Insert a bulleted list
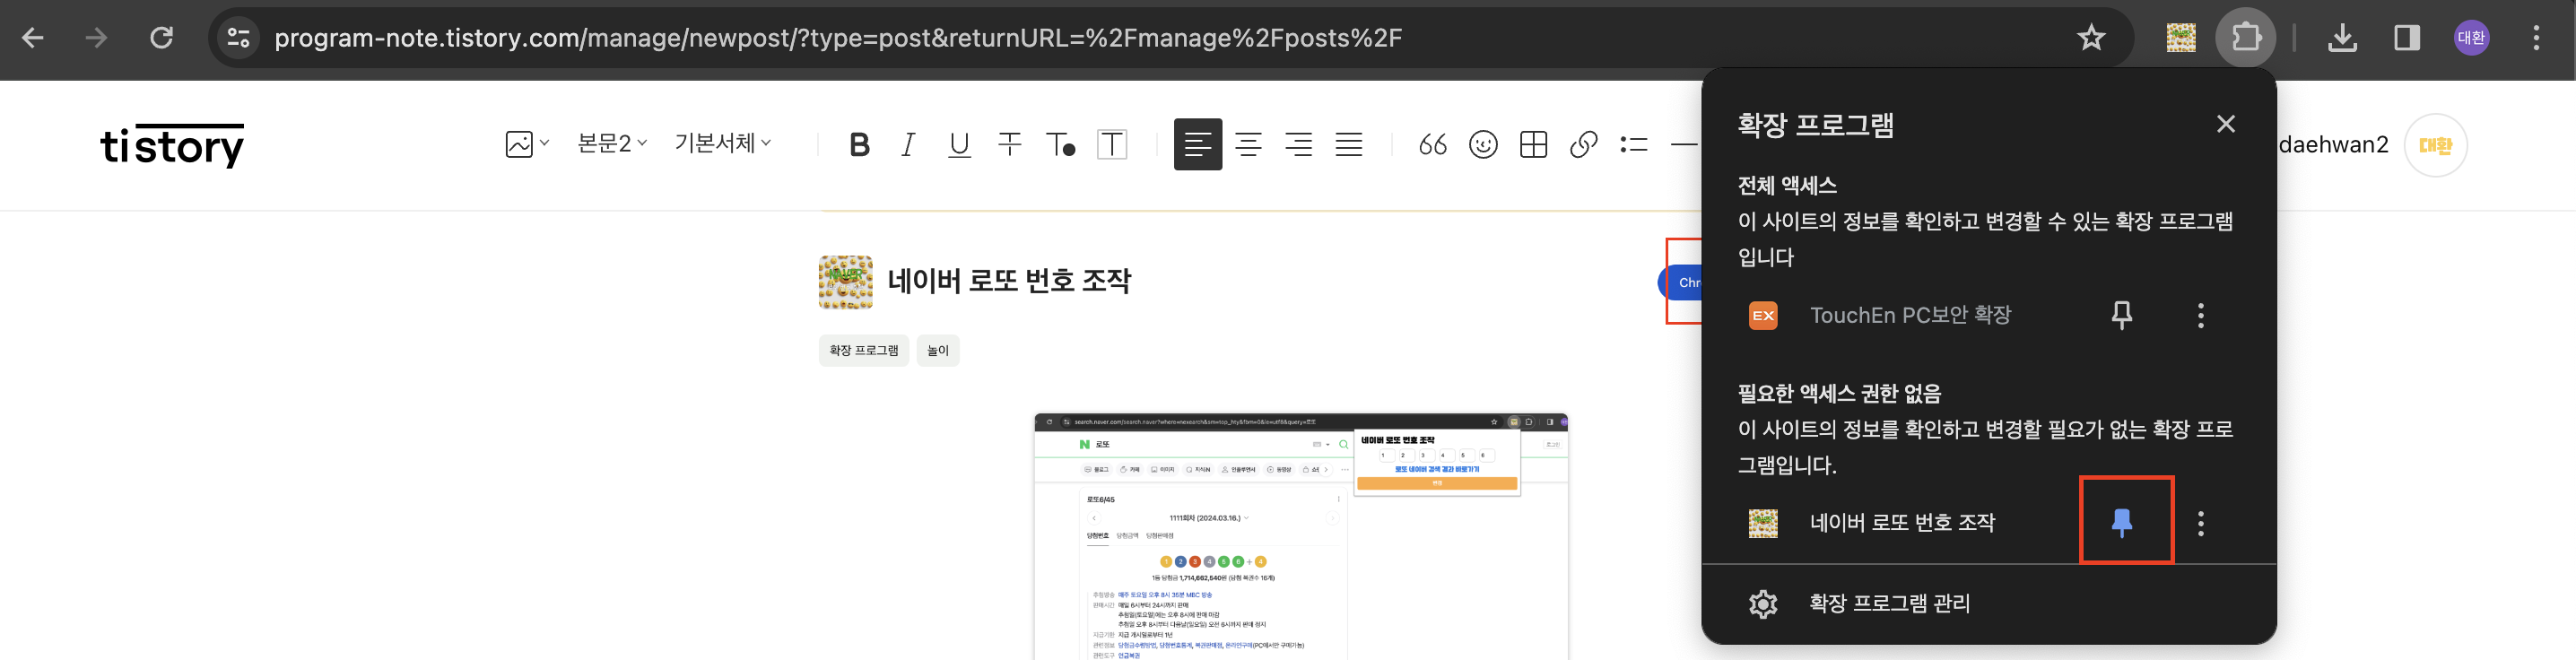 coord(1634,145)
